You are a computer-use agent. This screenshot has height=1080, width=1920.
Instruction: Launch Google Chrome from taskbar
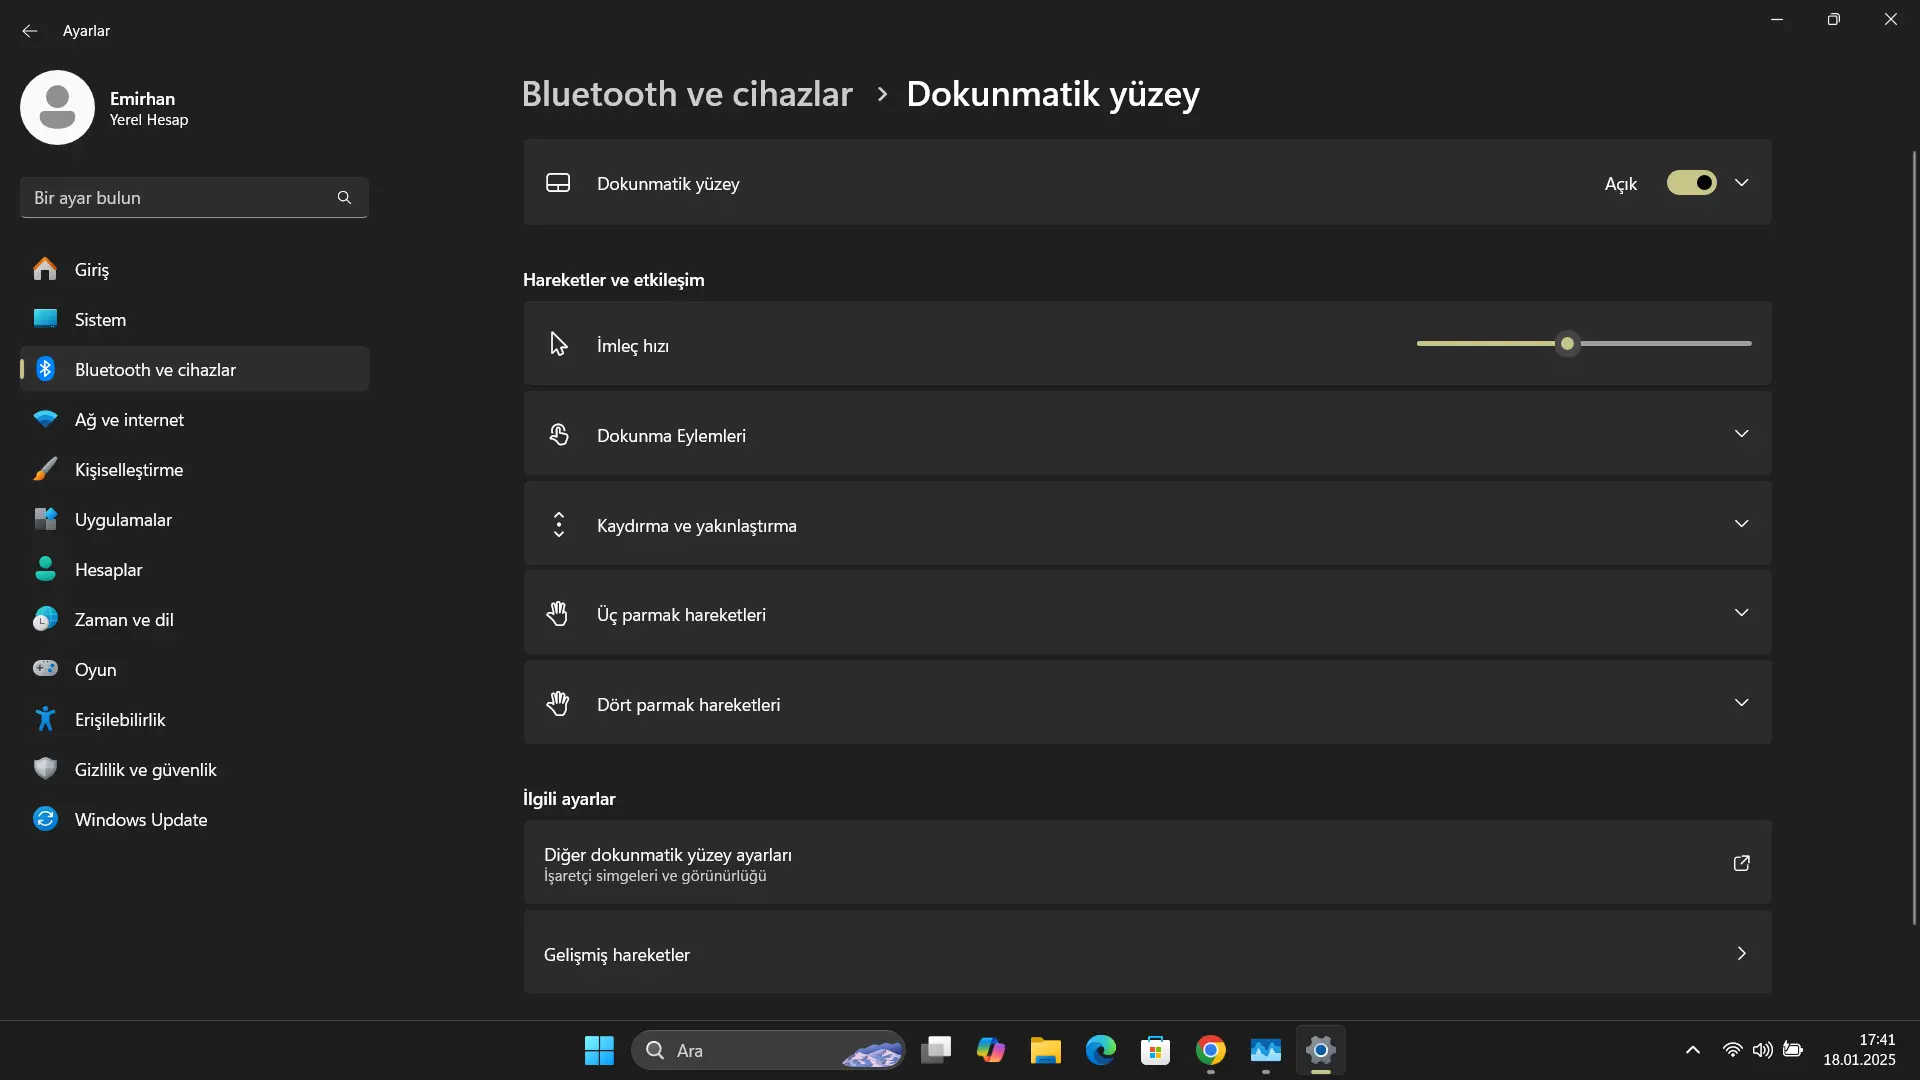[1211, 1050]
